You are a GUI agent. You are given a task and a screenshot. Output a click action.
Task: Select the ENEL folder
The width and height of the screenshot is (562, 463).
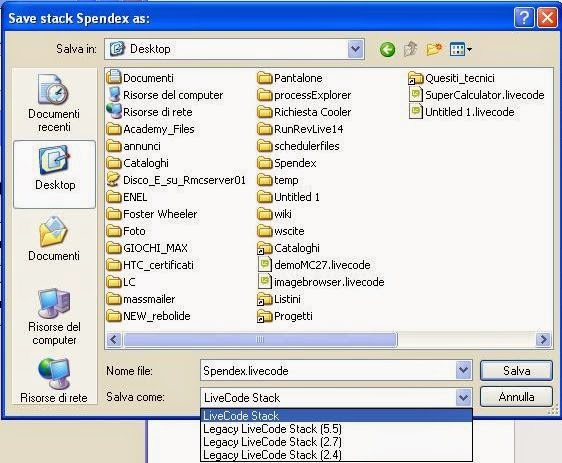127,197
